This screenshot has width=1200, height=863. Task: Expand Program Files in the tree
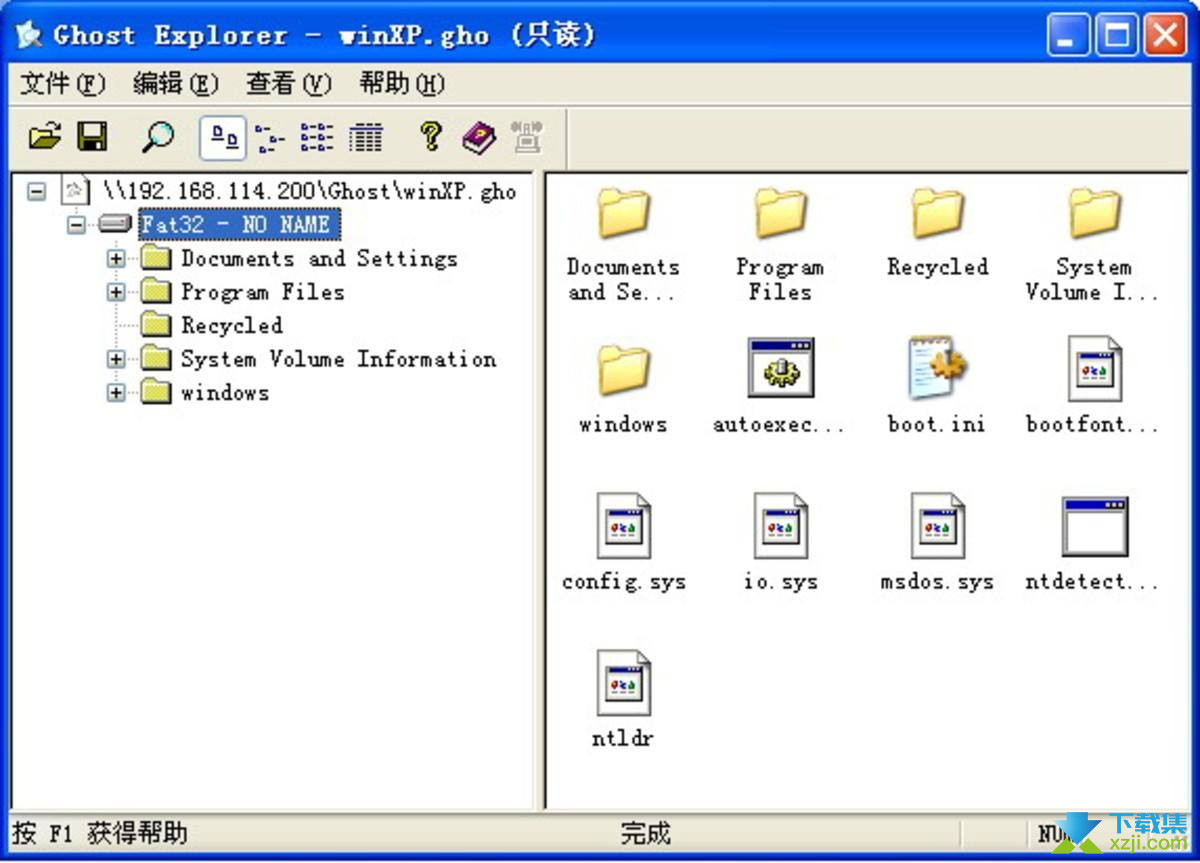pos(116,293)
